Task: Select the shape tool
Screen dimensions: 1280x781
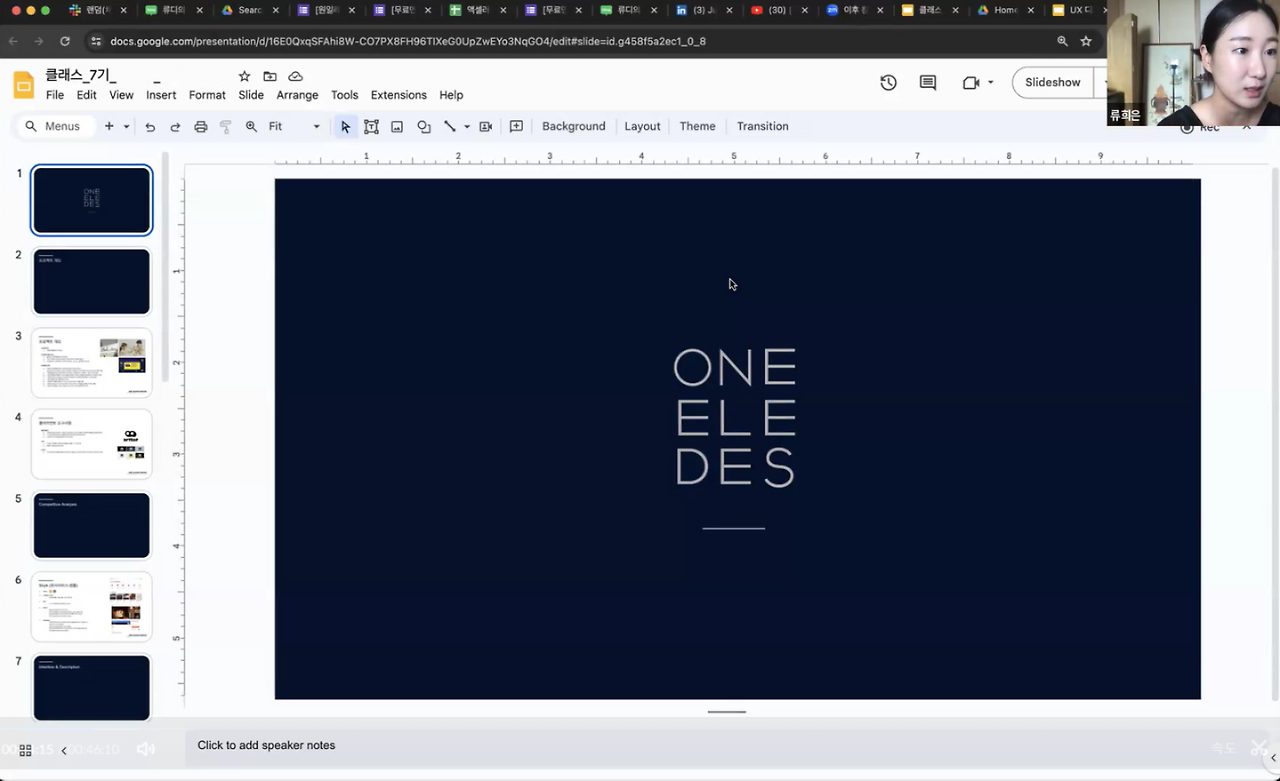Action: (x=424, y=127)
